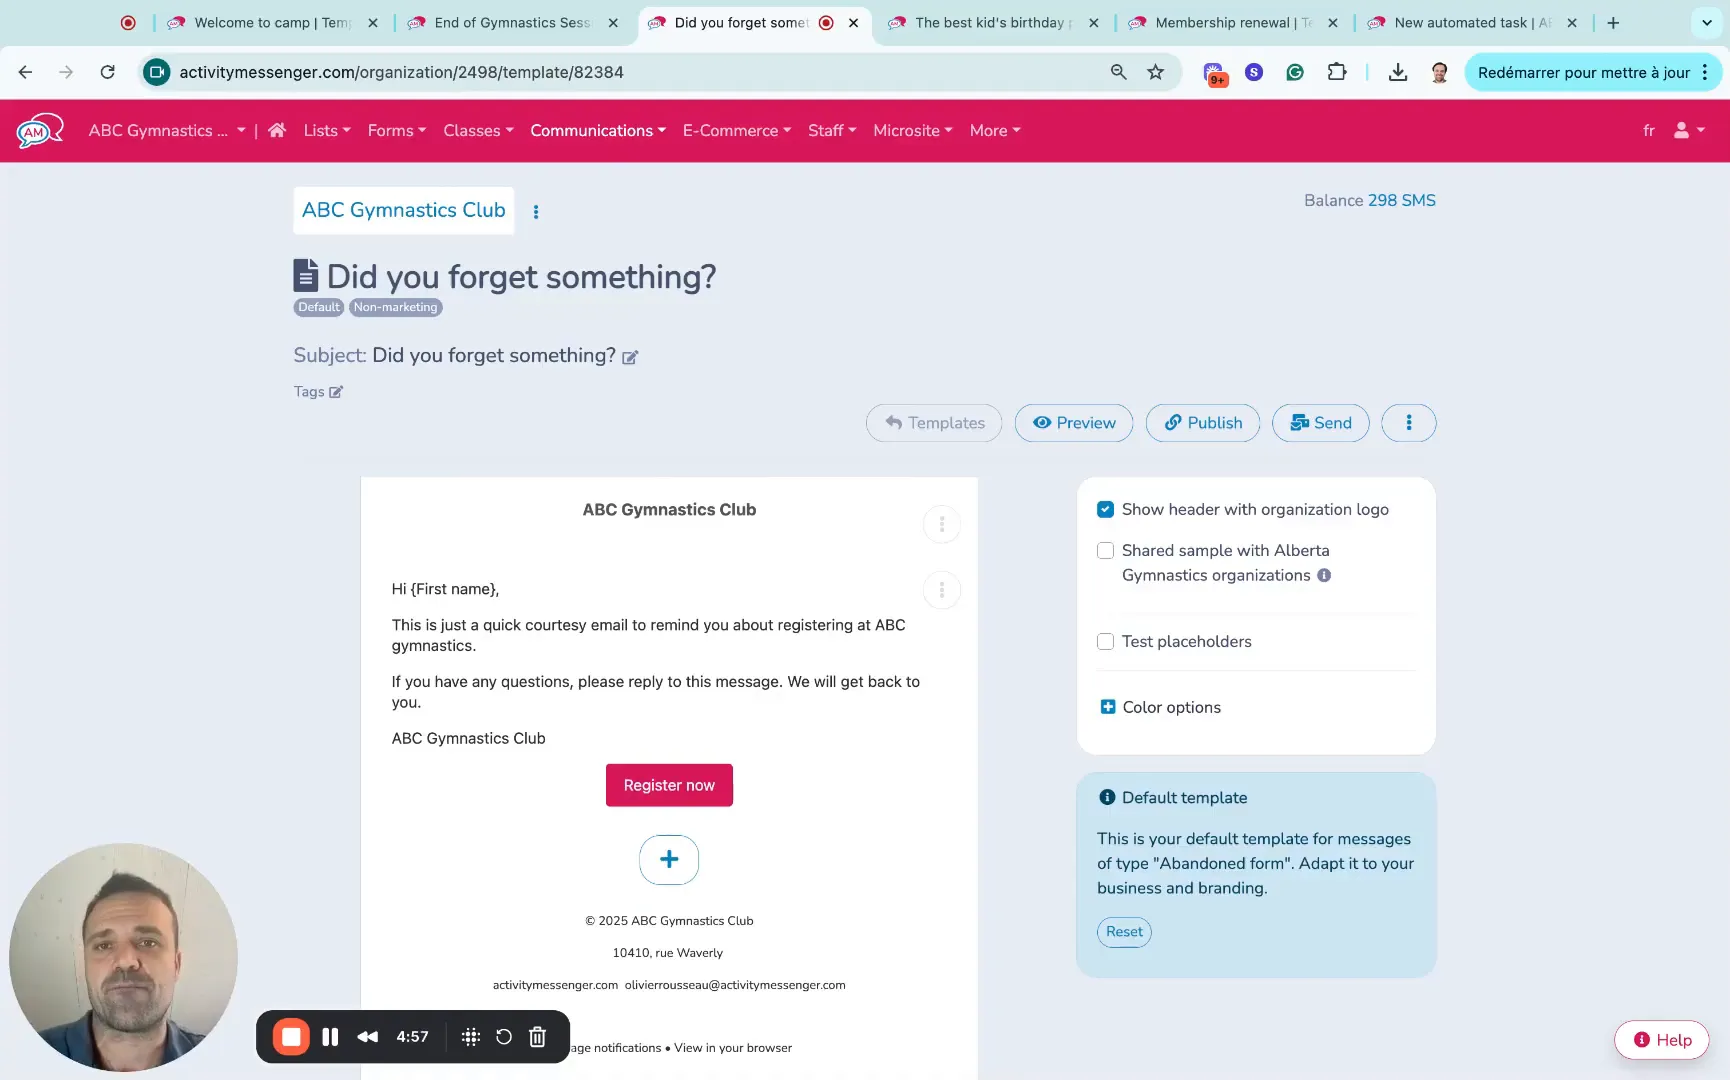The height and width of the screenshot is (1080, 1730).
Task: Click the user account icon in top bar
Action: click(1688, 130)
